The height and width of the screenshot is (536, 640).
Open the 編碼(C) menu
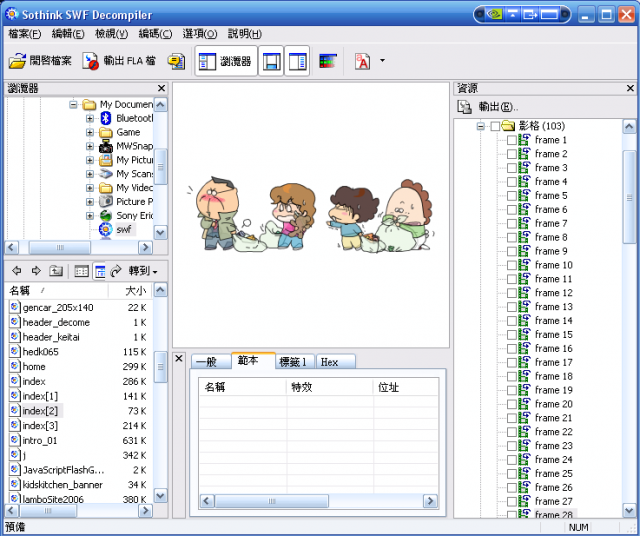pyautogui.click(x=155, y=34)
